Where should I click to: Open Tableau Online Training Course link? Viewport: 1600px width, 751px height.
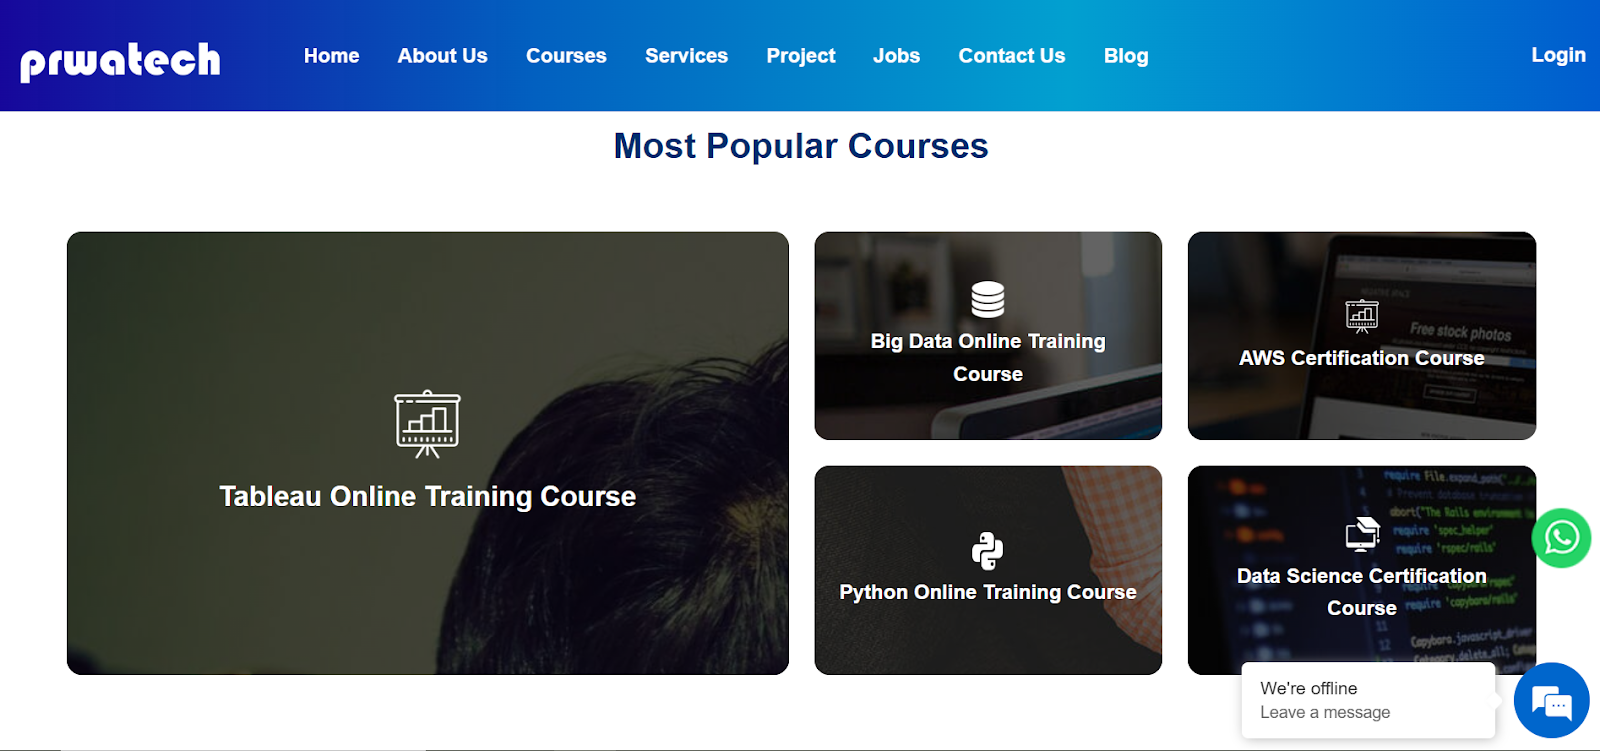[428, 496]
